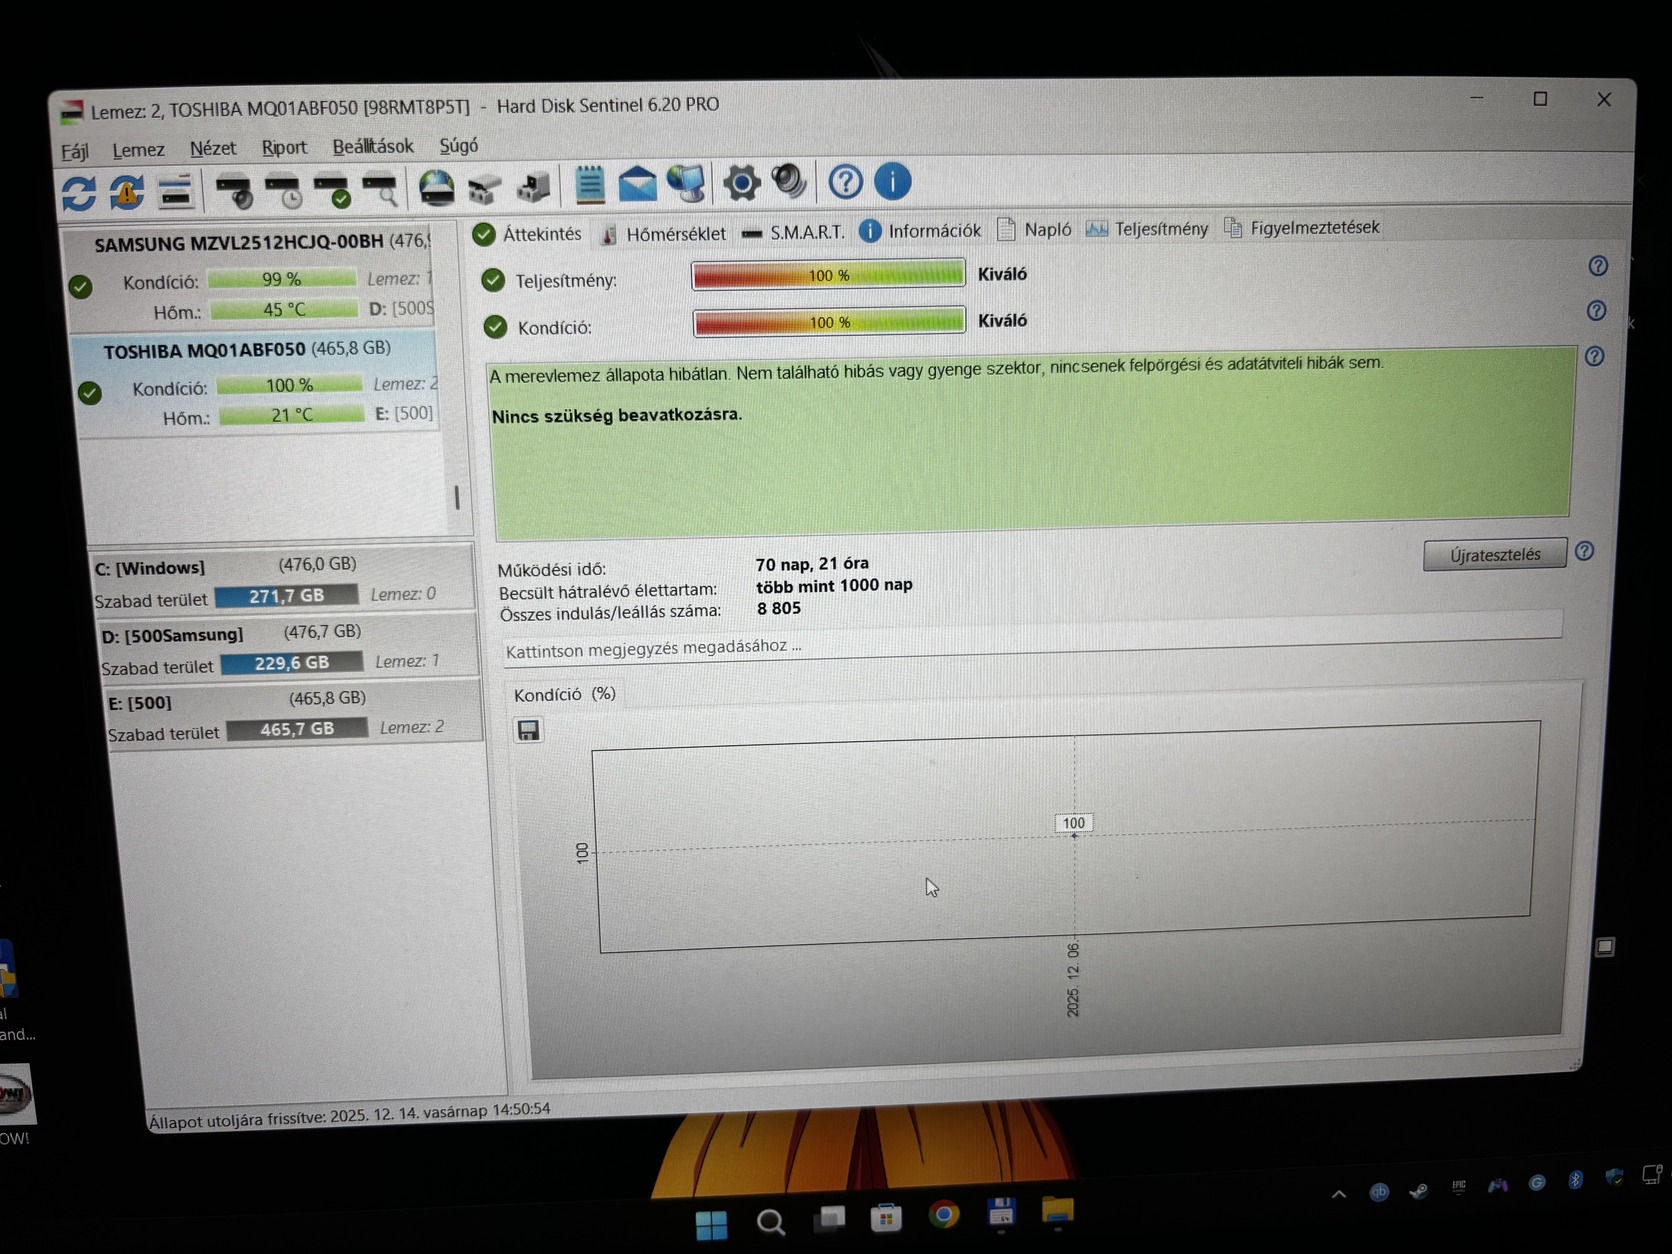The height and width of the screenshot is (1254, 1672).
Task: Switch to the S.M.A.R.T. tab
Action: click(x=793, y=232)
